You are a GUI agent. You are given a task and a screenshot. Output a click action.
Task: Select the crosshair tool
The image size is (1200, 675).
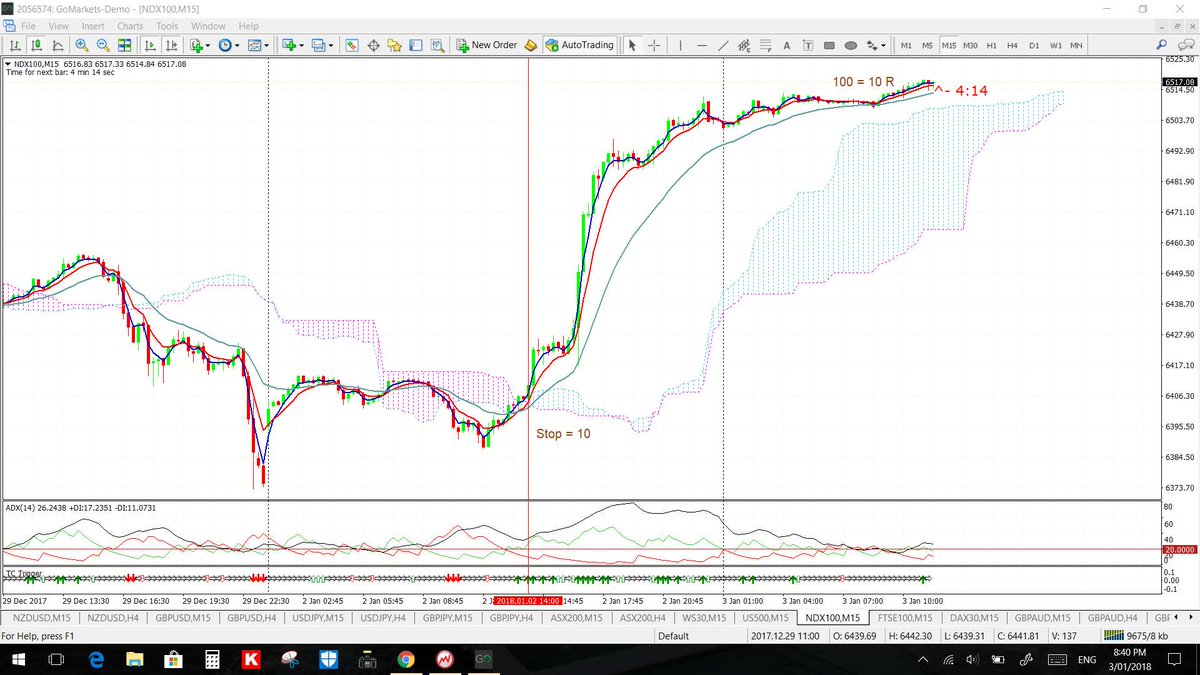point(654,45)
